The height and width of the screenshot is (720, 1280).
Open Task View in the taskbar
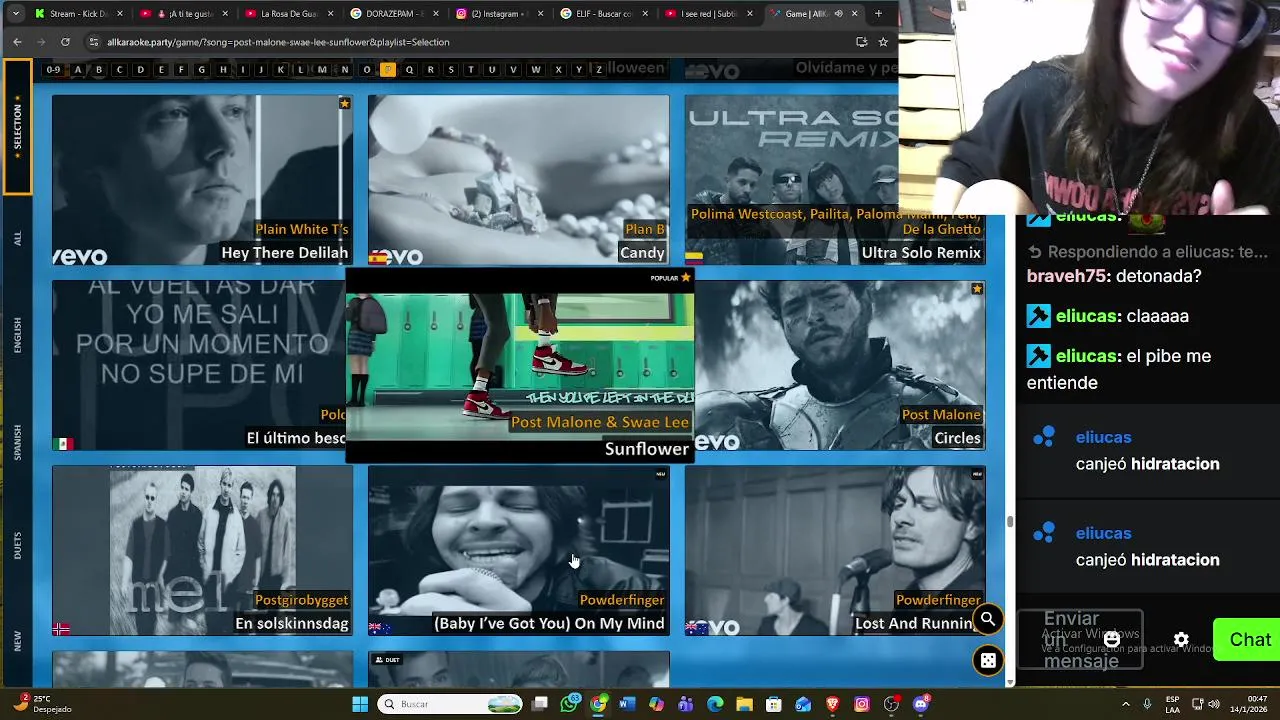[x=540, y=704]
